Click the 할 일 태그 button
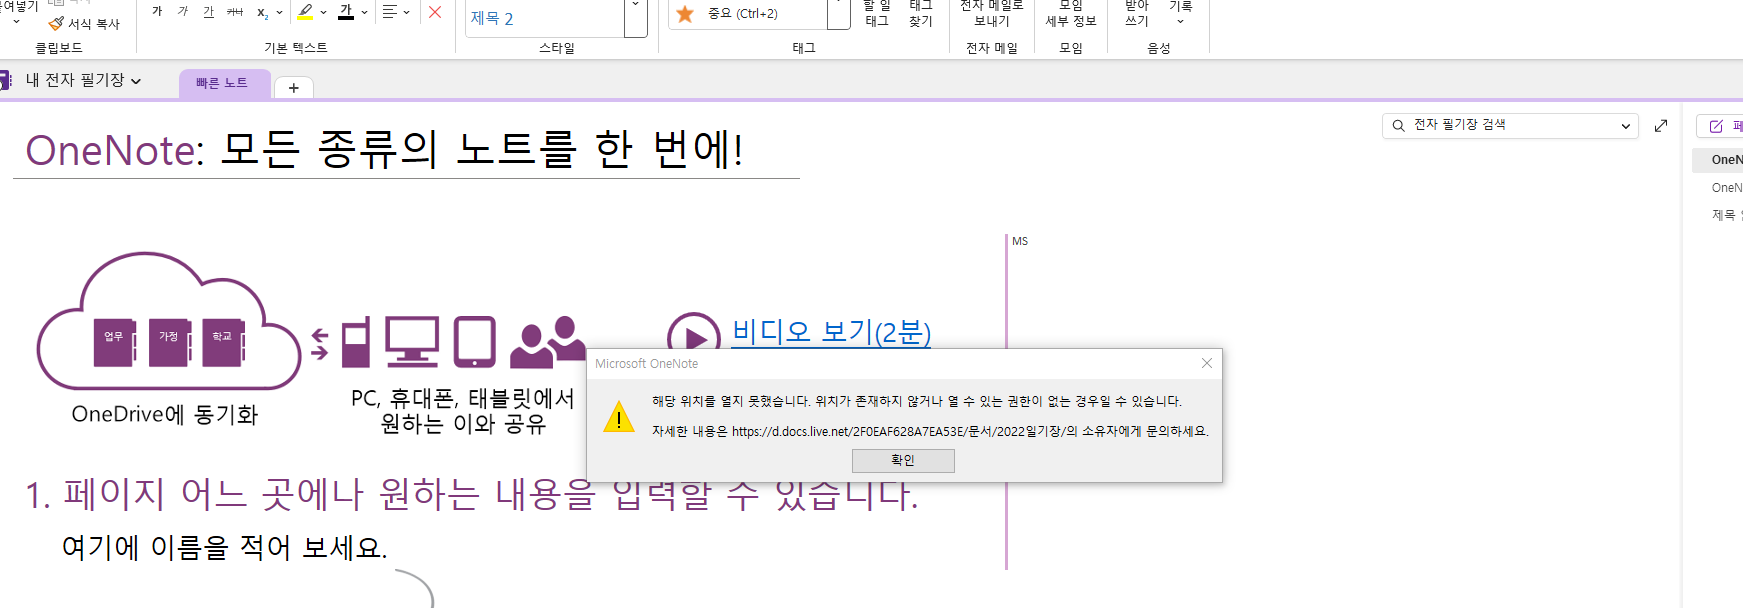The height and width of the screenshot is (608, 1743). [877, 14]
